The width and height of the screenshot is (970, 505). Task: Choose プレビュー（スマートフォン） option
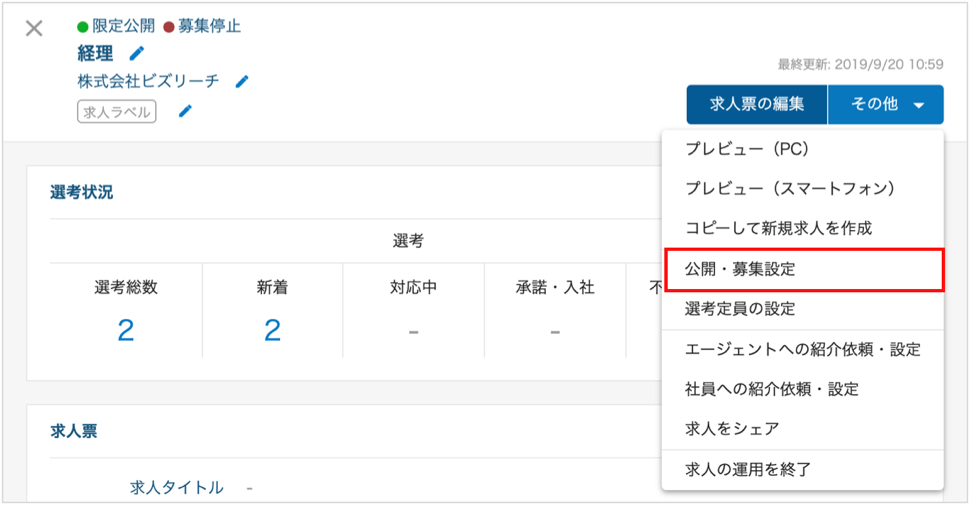(x=802, y=189)
